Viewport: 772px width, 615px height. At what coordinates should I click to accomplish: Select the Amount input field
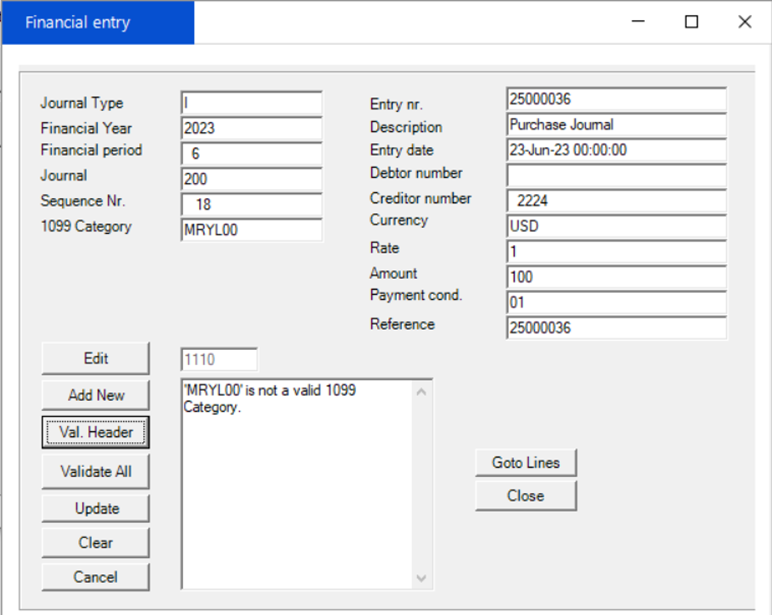(x=615, y=277)
